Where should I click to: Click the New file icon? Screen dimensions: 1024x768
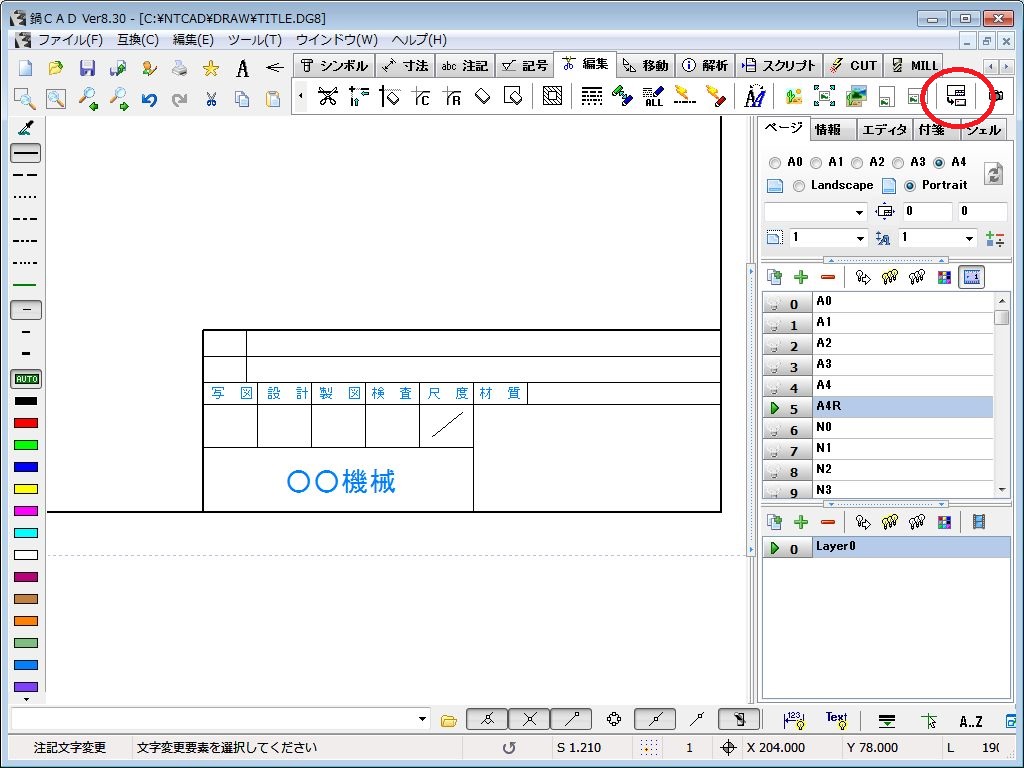(x=25, y=68)
